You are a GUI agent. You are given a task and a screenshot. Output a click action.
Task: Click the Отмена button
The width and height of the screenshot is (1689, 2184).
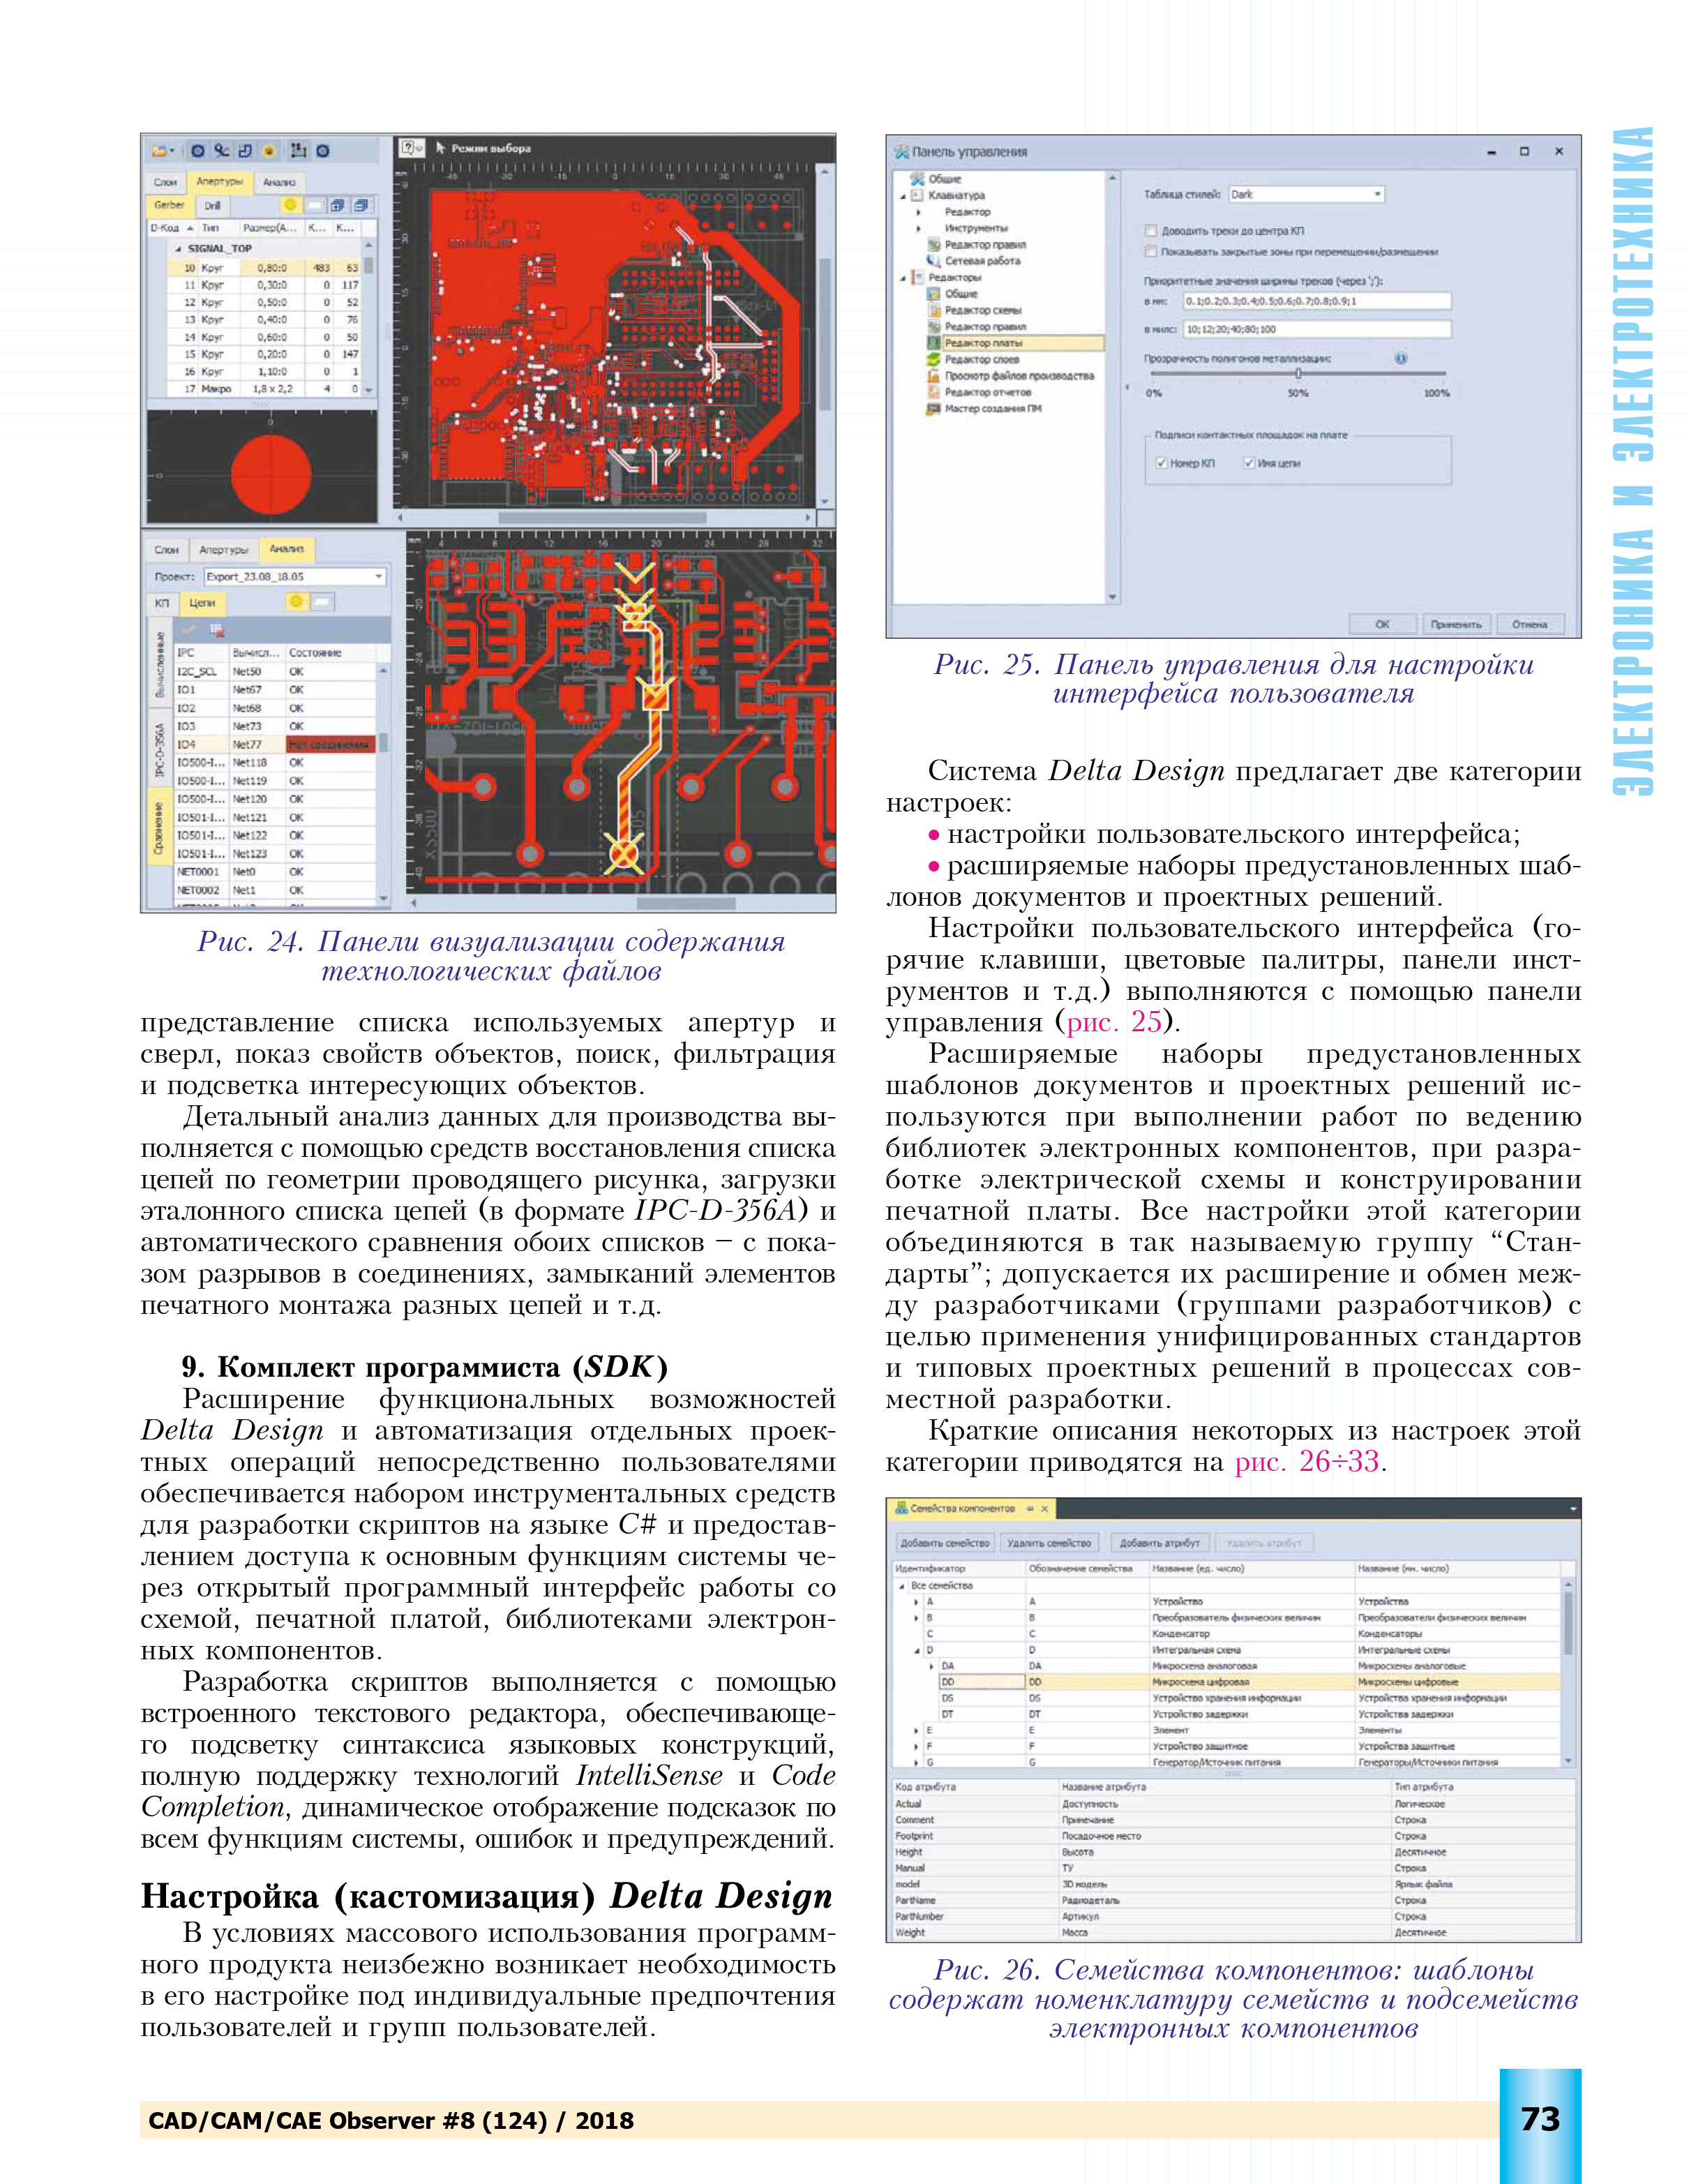(x=1530, y=624)
